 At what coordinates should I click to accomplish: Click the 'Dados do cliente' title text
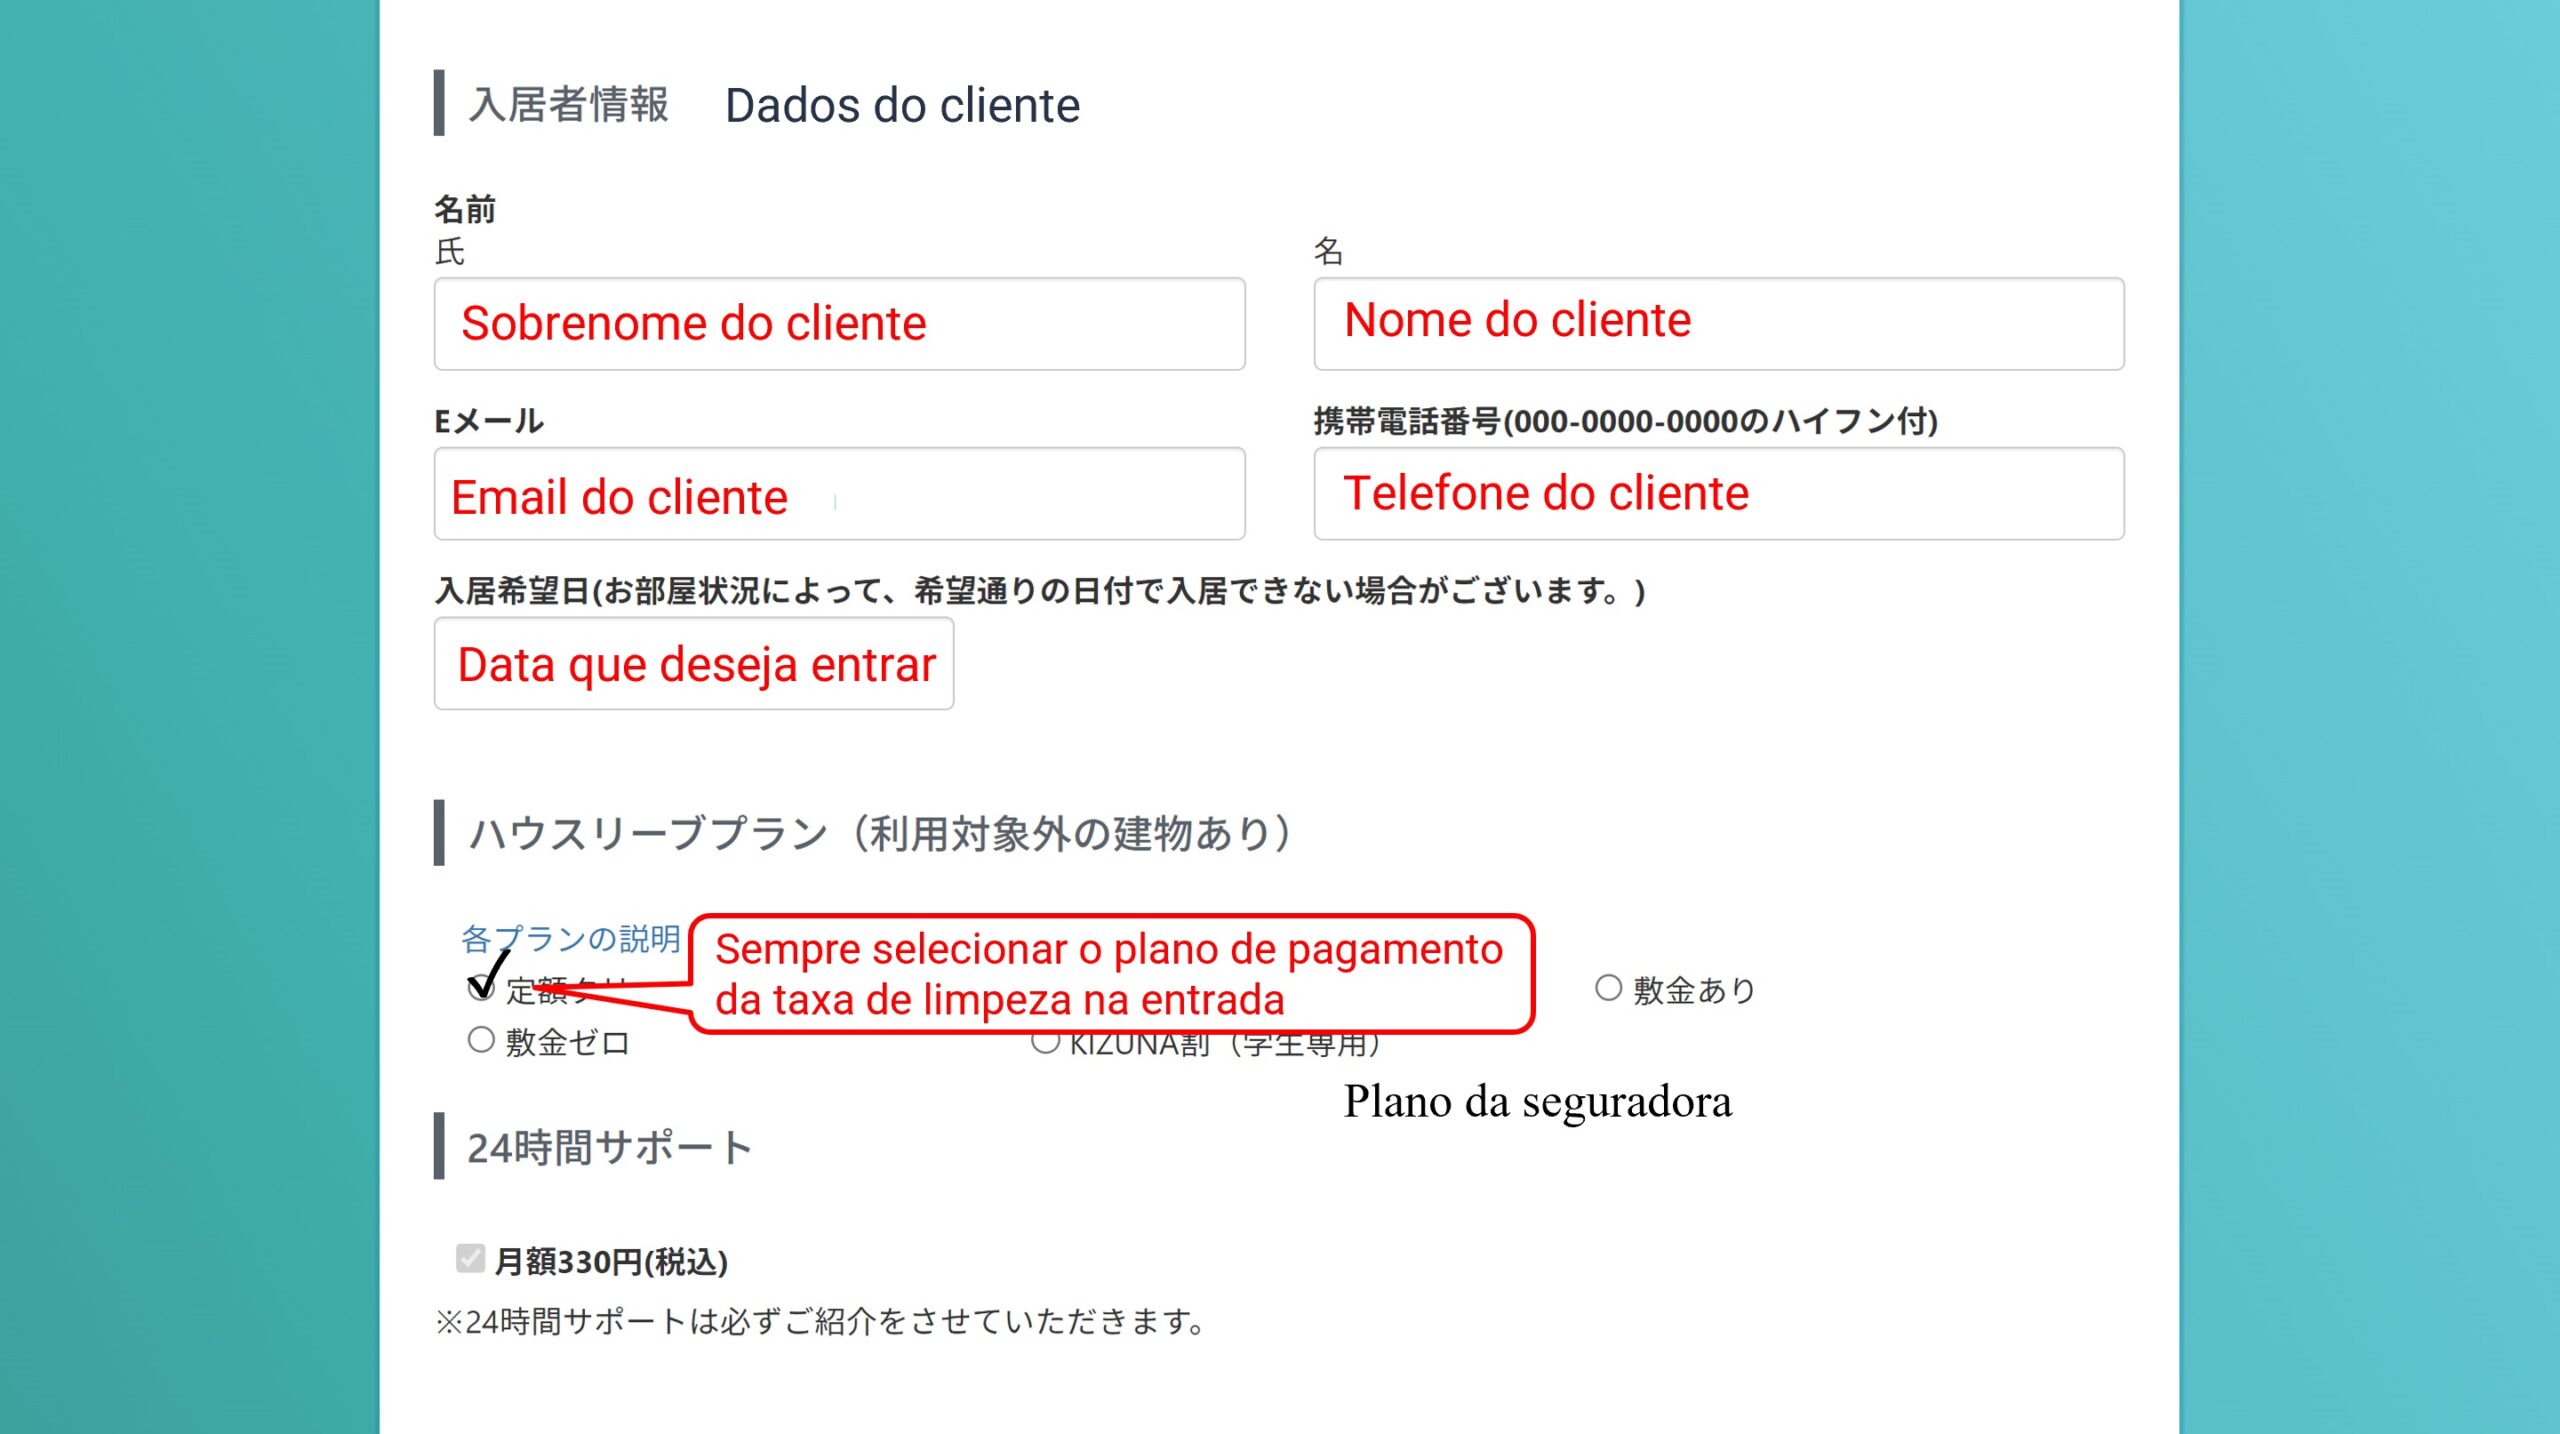pyautogui.click(x=902, y=105)
